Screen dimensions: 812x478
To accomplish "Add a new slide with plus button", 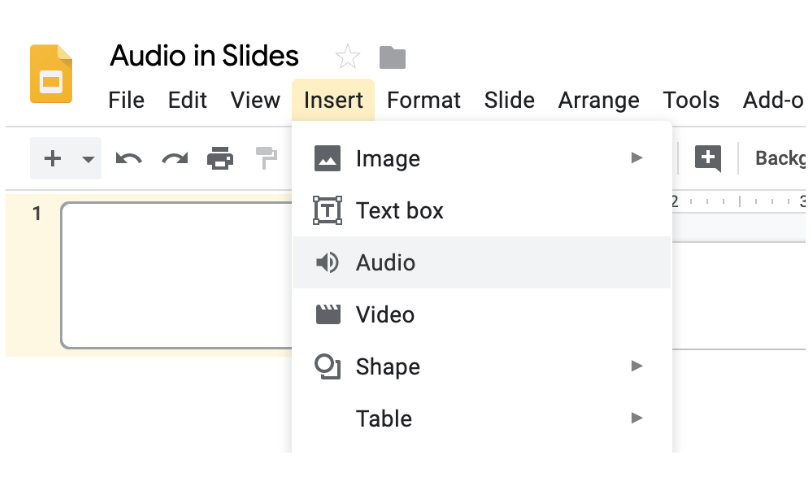I will pos(53,158).
